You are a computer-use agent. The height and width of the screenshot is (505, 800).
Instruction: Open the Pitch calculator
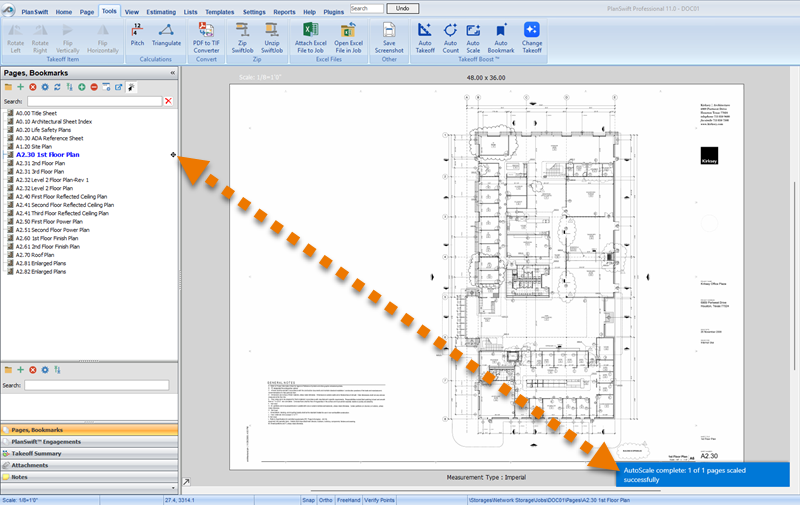[137, 35]
